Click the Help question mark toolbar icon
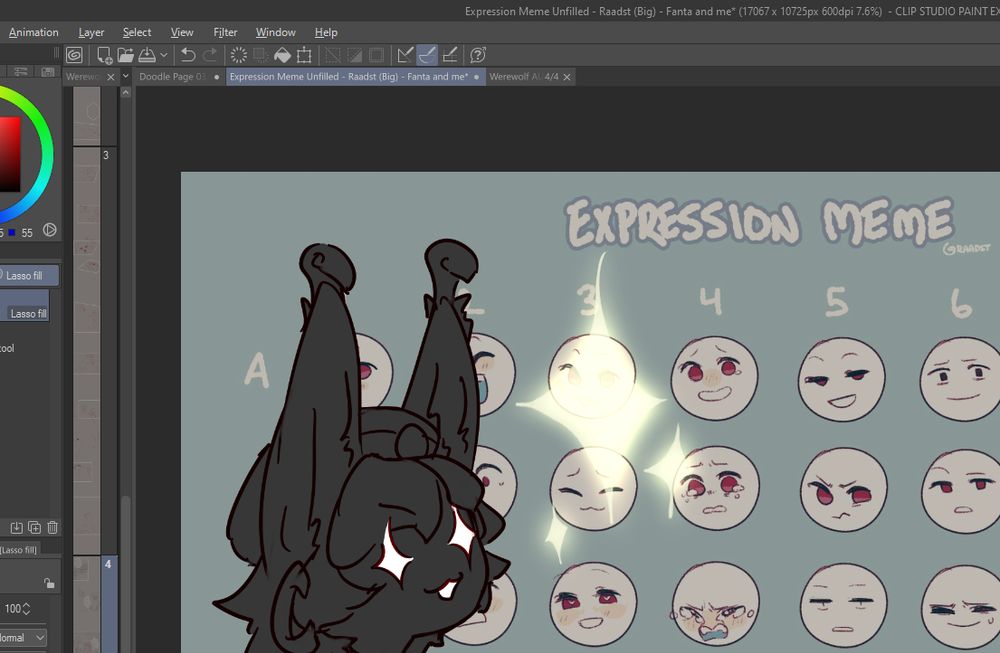Image resolution: width=1000 pixels, height=653 pixels. pyautogui.click(x=476, y=54)
